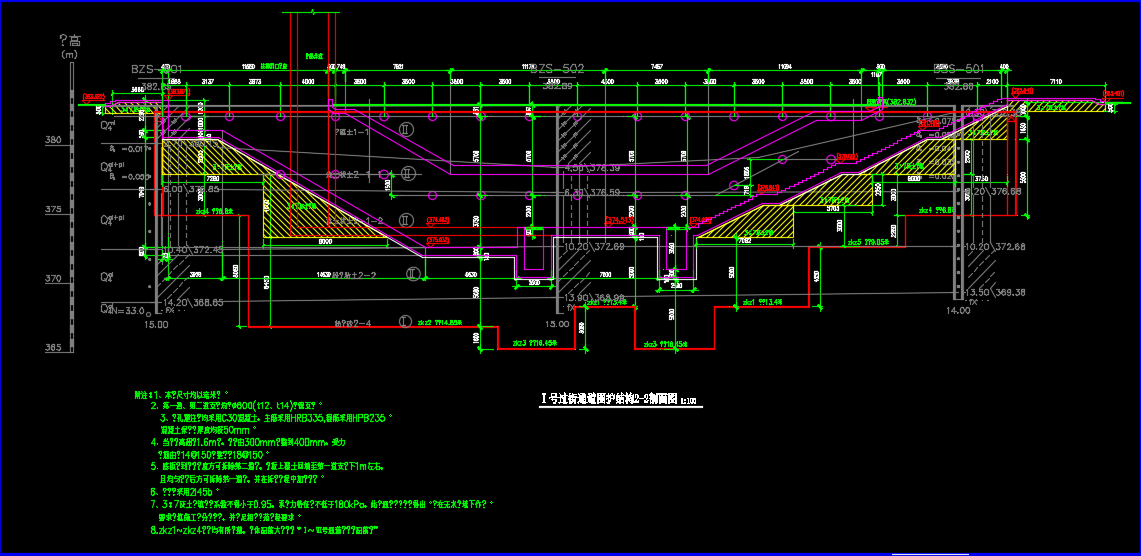Select the elevation axis title with (m) unit
This screenshot has height=556, width=1141.
point(70,46)
